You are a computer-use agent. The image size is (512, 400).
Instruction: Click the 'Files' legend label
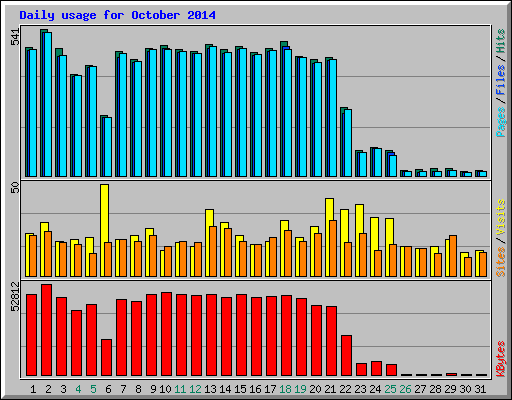(x=500, y=79)
